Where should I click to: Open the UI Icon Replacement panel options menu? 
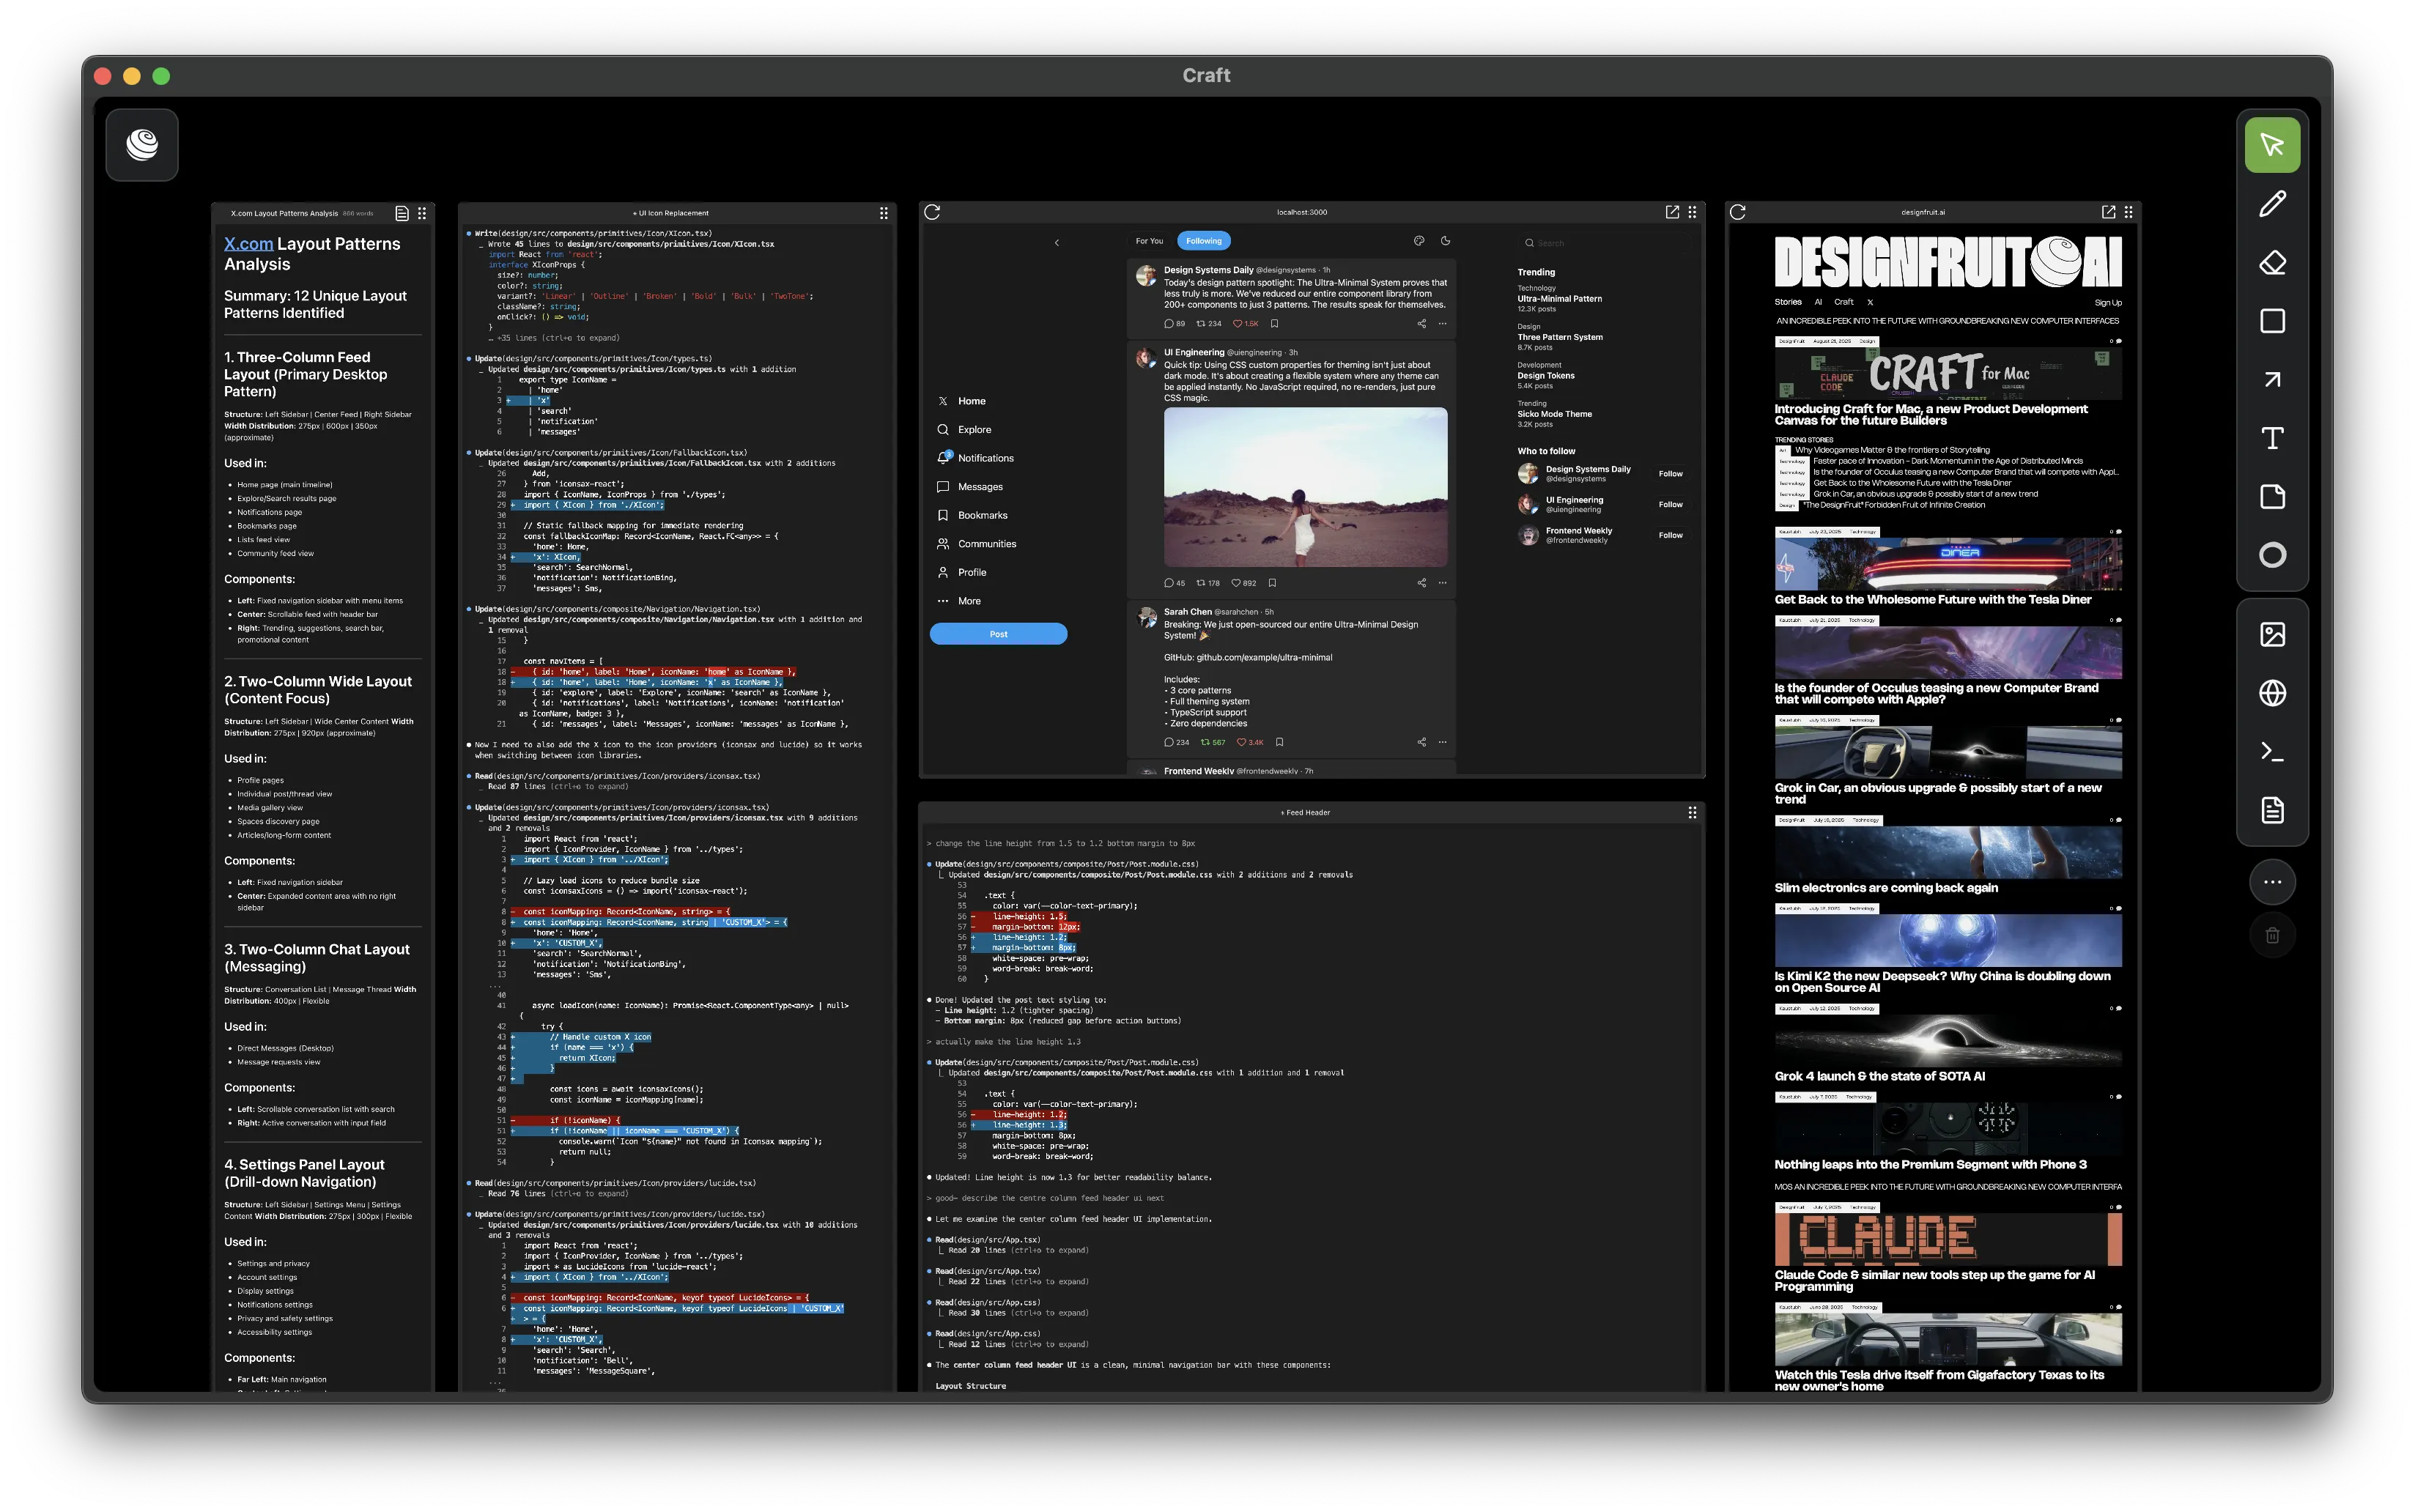[x=883, y=213]
